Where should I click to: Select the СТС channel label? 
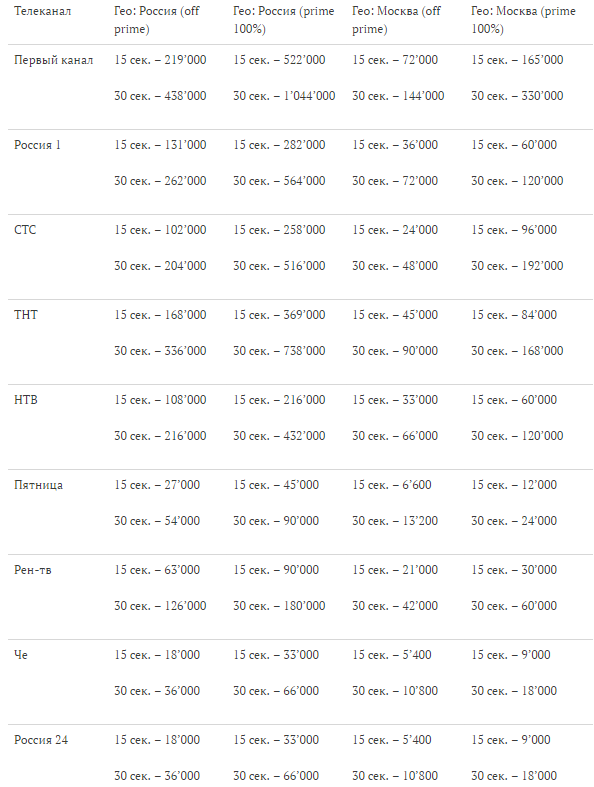(25, 230)
